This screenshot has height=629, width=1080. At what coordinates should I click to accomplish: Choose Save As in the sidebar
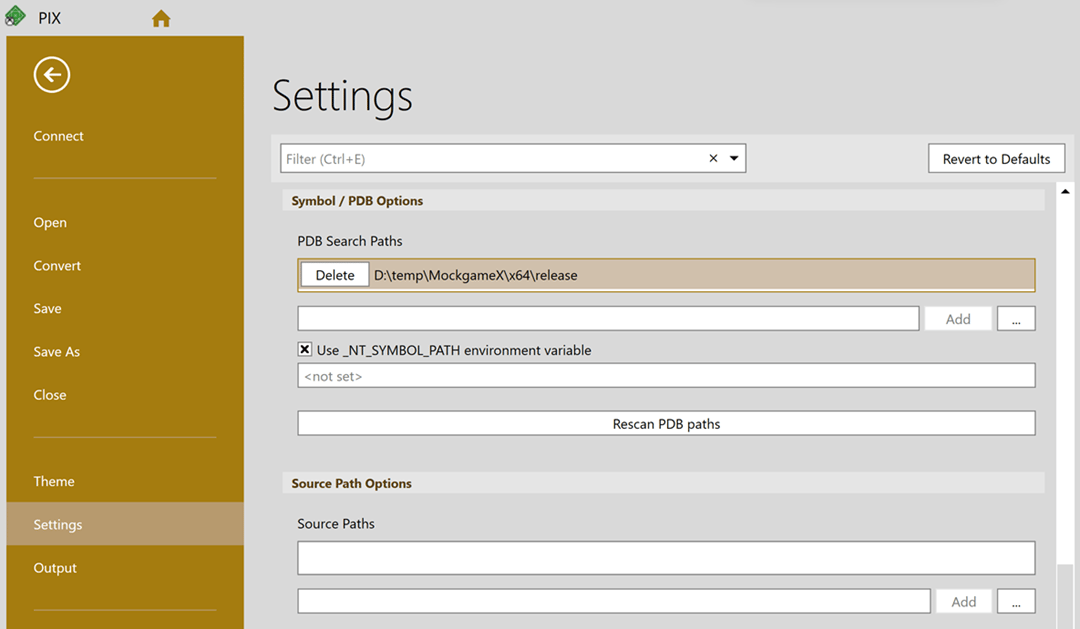click(56, 352)
